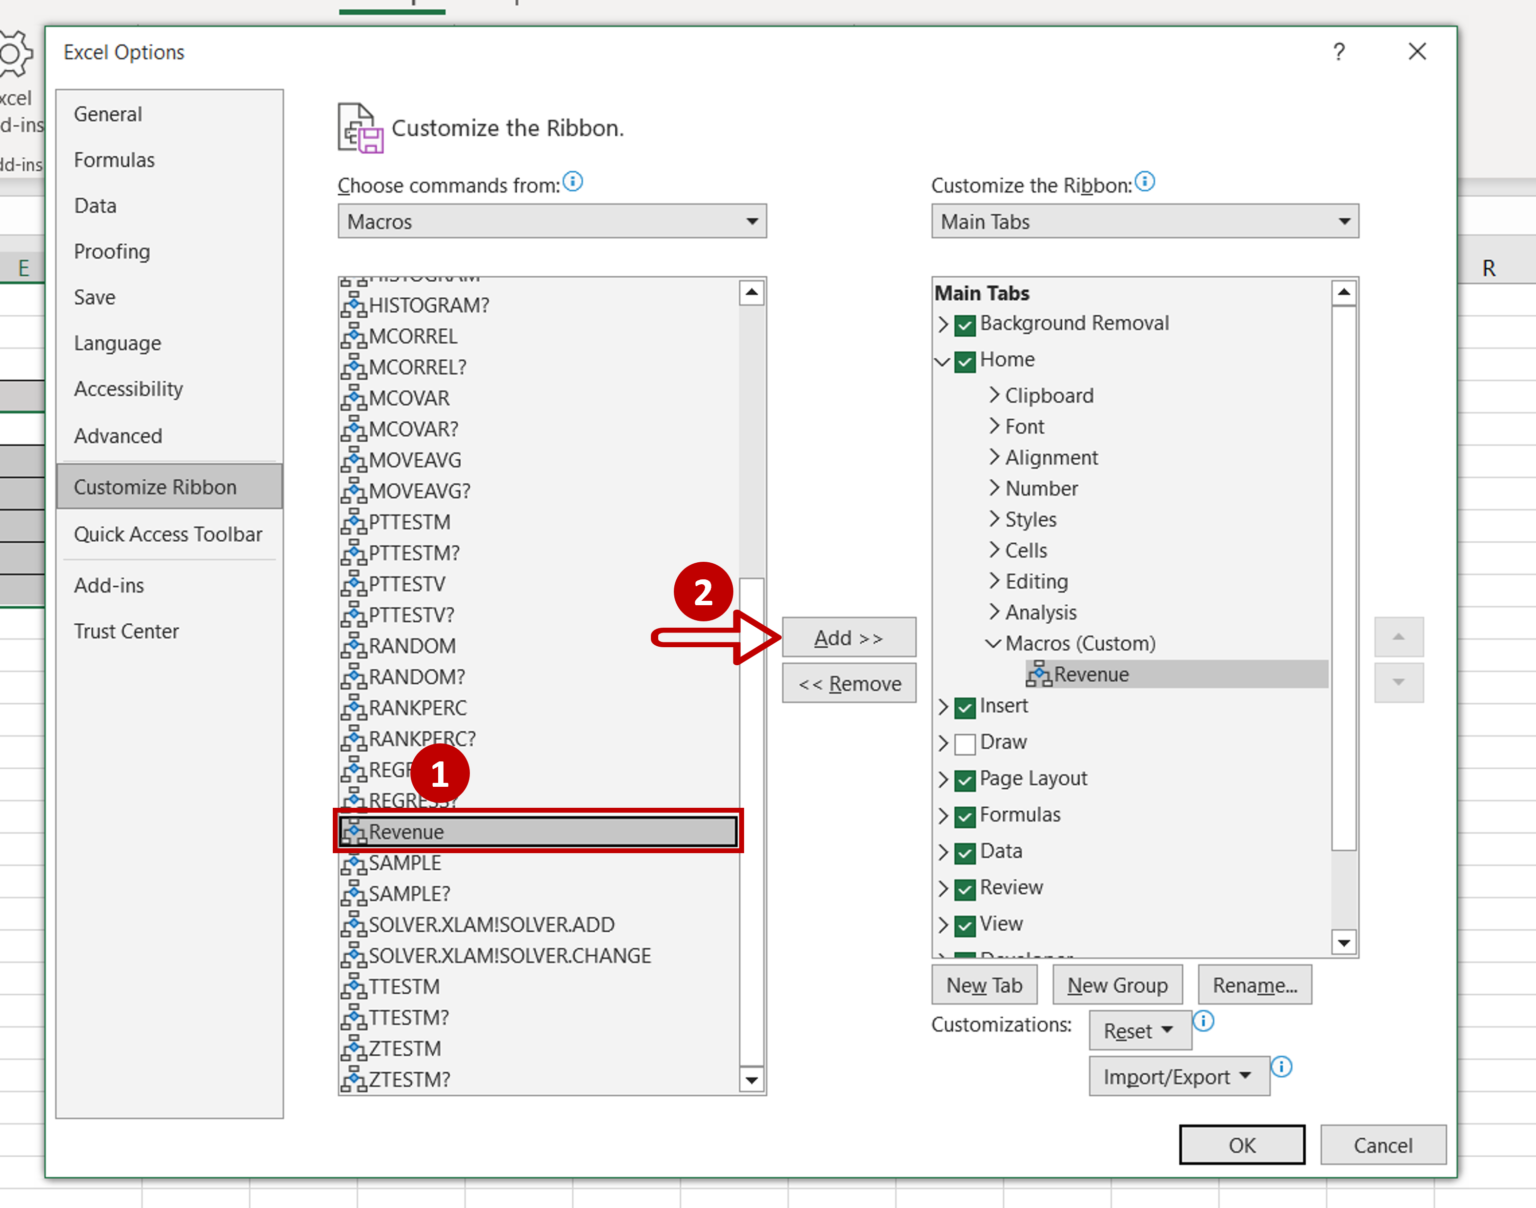Image resolution: width=1536 pixels, height=1208 pixels.
Task: Click the macro icon beside Revenue in Main Tabs
Action: [1041, 674]
